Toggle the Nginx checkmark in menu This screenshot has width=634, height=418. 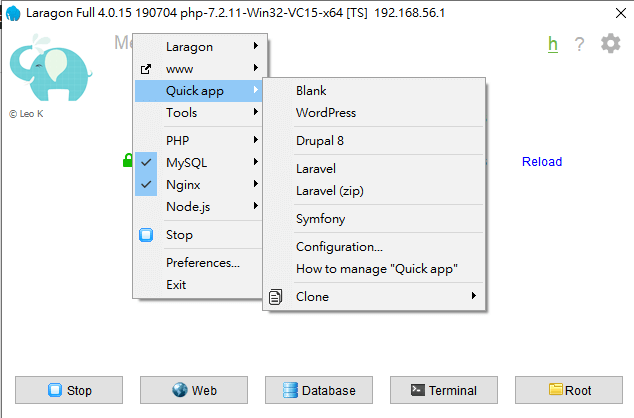(146, 184)
